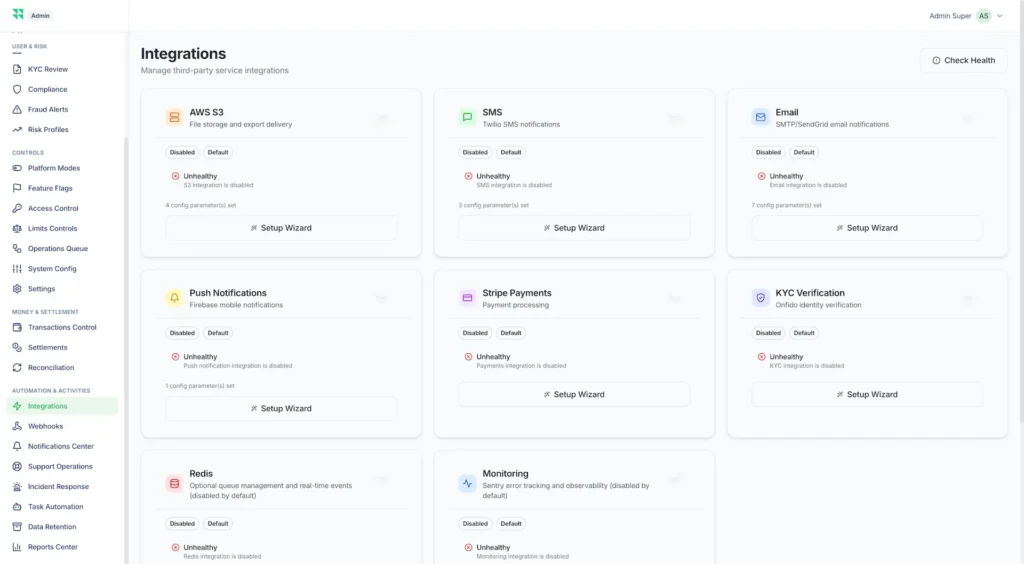
Task: Click the Risk Profiles trend icon
Action: [x=17, y=130]
